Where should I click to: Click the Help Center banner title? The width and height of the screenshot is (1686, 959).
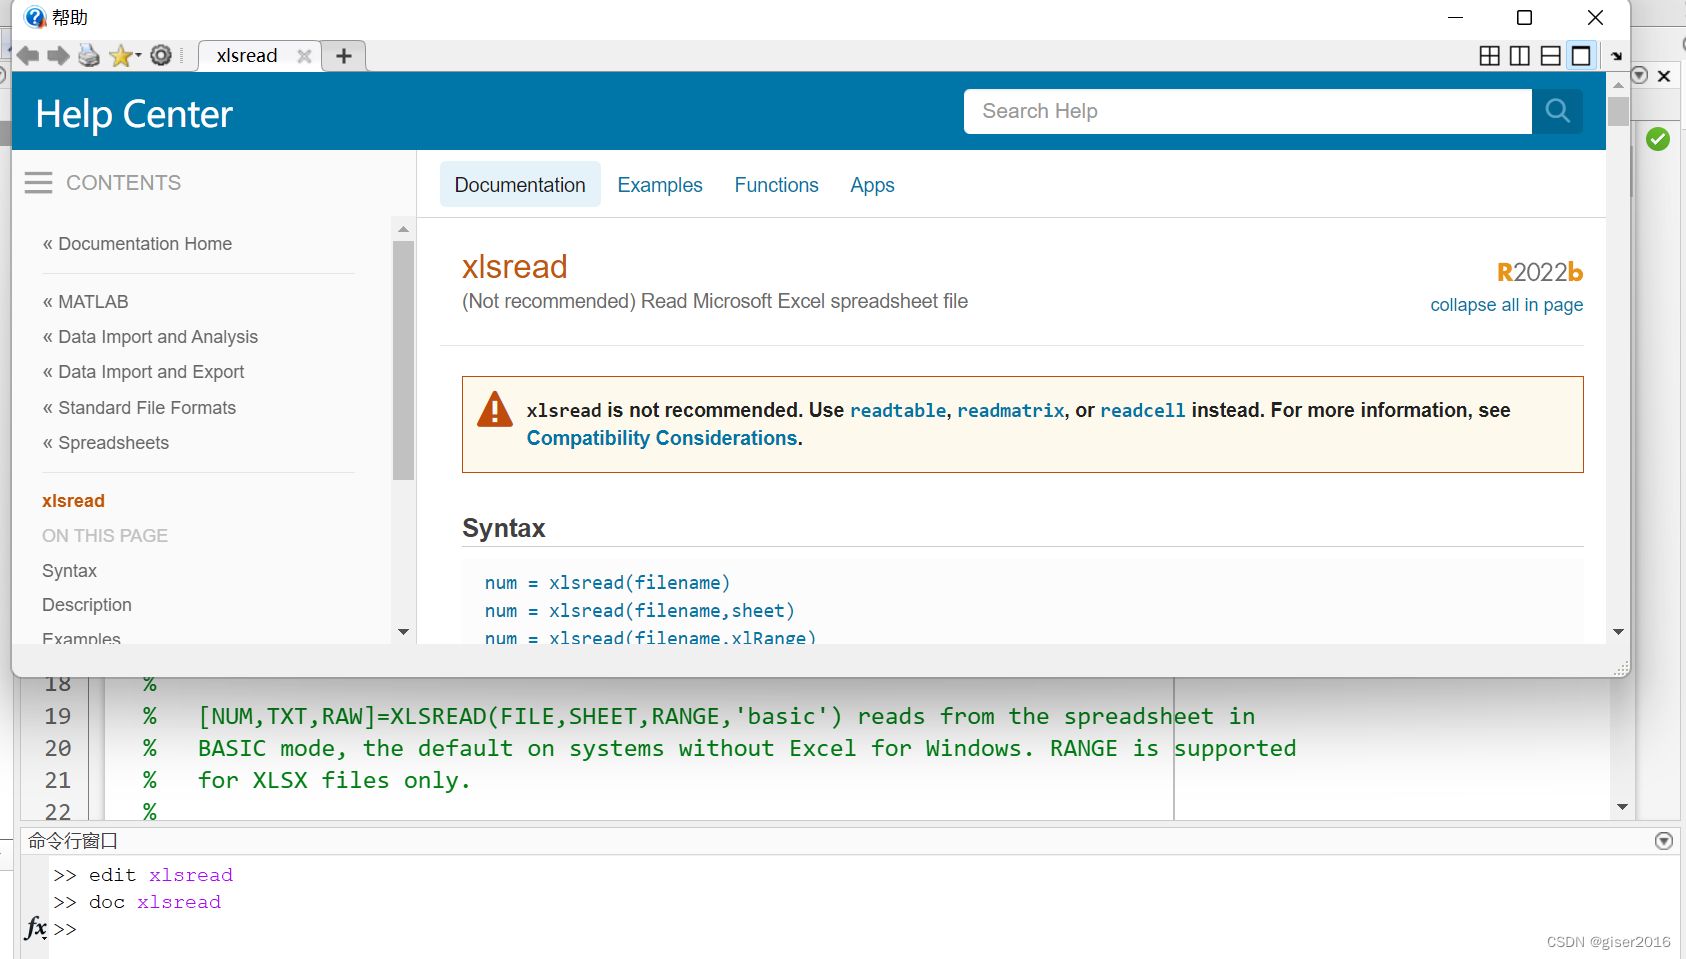(134, 114)
